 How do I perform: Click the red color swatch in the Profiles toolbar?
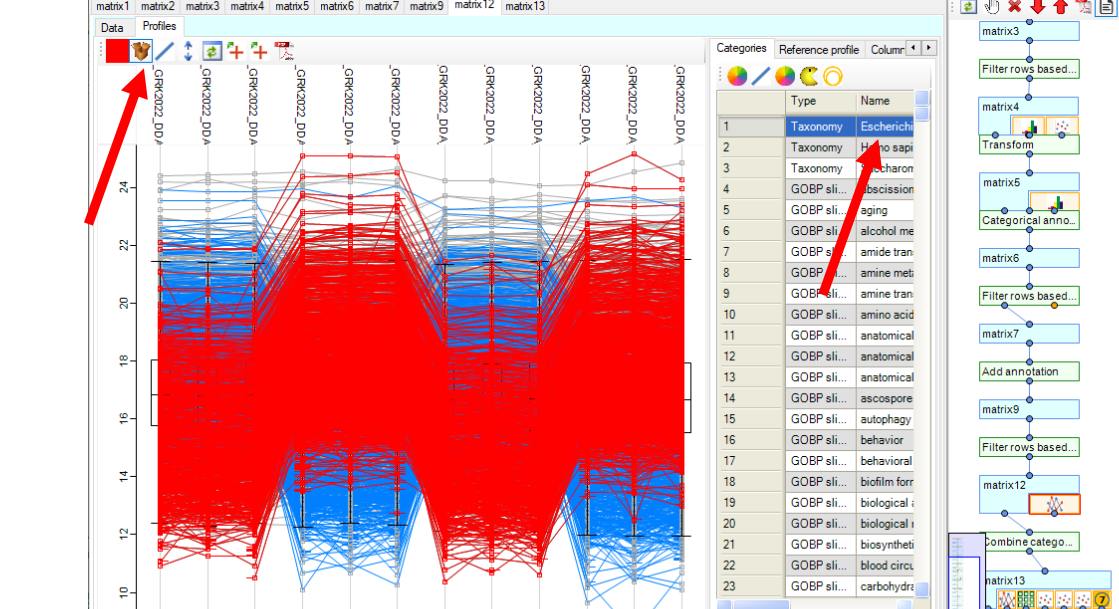coord(117,51)
